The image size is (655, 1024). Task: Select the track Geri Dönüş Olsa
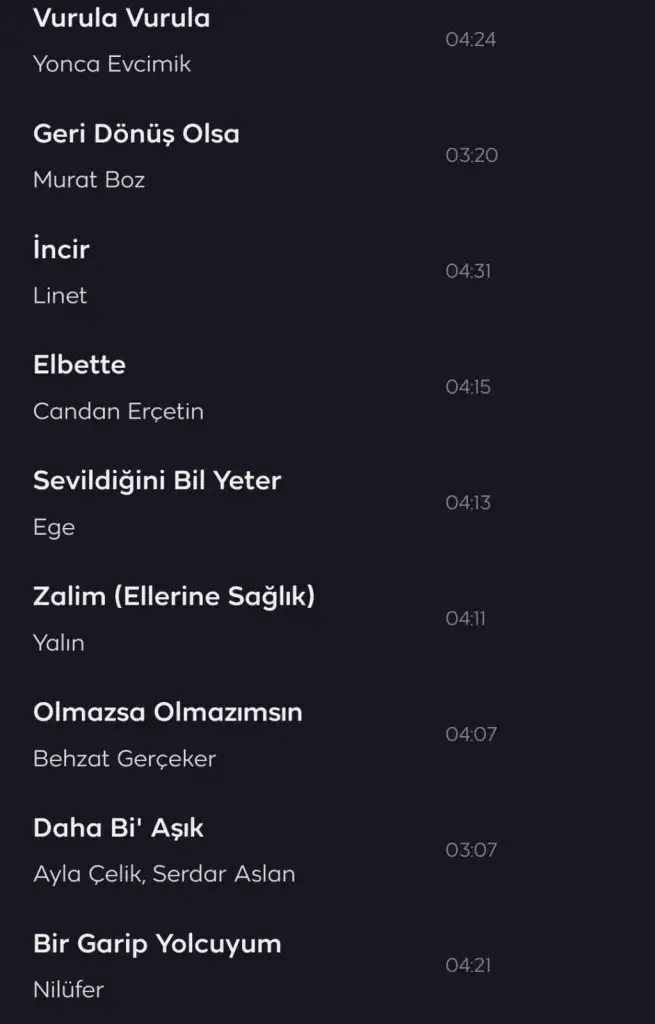136,134
